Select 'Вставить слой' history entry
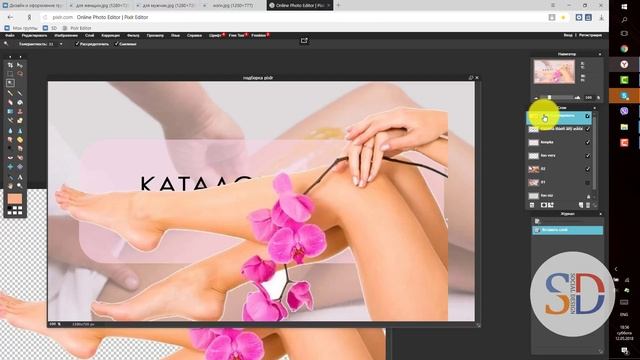The image size is (640, 360). click(567, 230)
